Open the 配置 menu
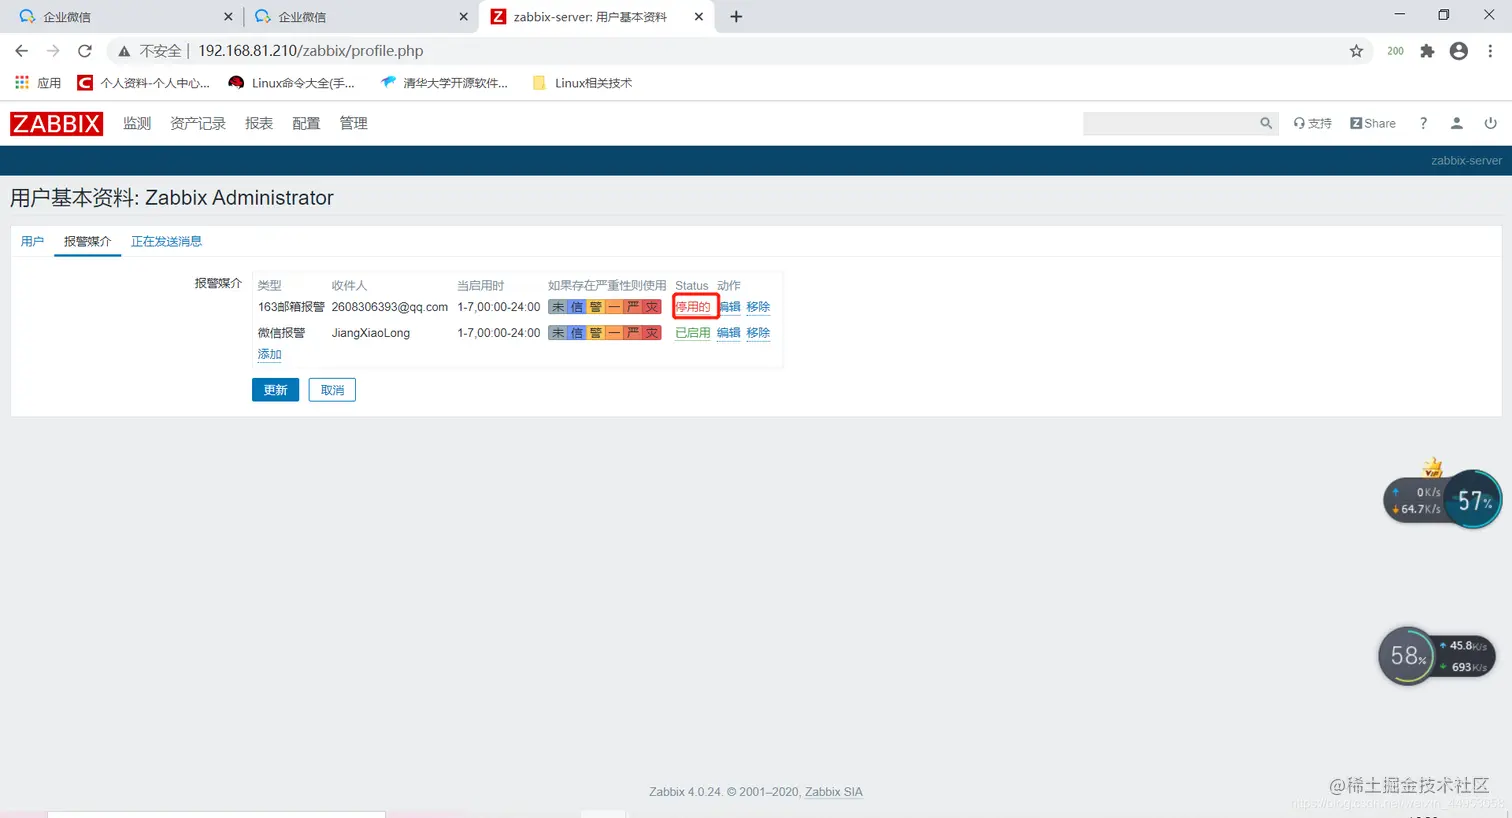Viewport: 1512px width, 818px height. click(x=306, y=123)
